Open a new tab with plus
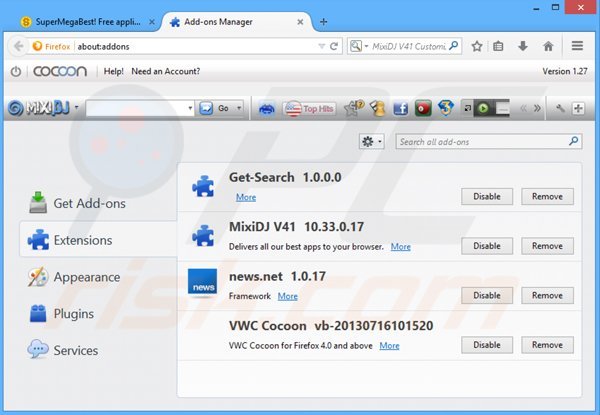Viewport: 600px width, 415px height. (x=323, y=22)
